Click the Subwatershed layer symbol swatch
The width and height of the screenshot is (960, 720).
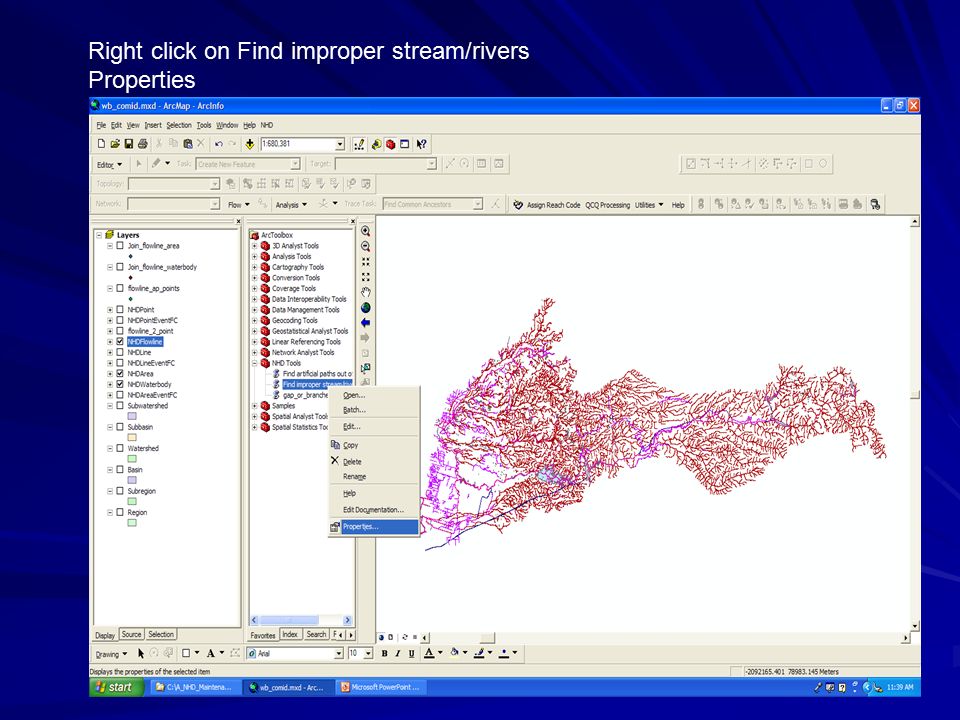click(x=132, y=416)
